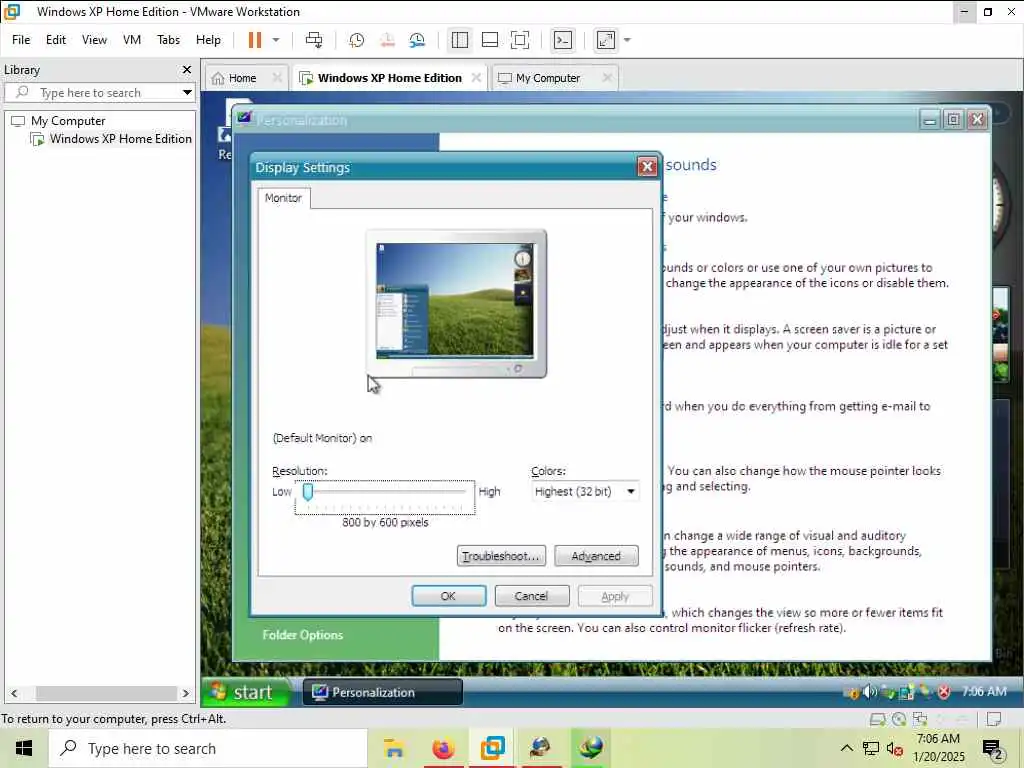This screenshot has width=1024, height=768.
Task: Close the Windows XP Home Edition tab
Action: point(476,78)
